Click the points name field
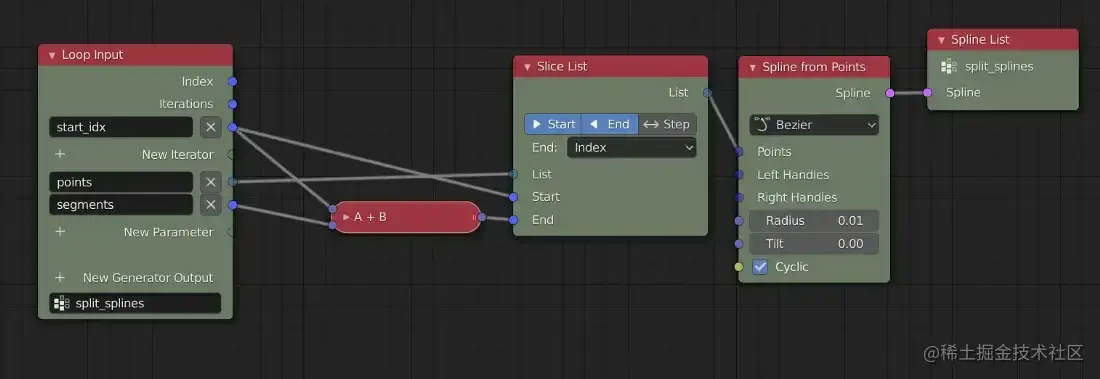Viewport: 1100px width, 379px height. (x=121, y=182)
